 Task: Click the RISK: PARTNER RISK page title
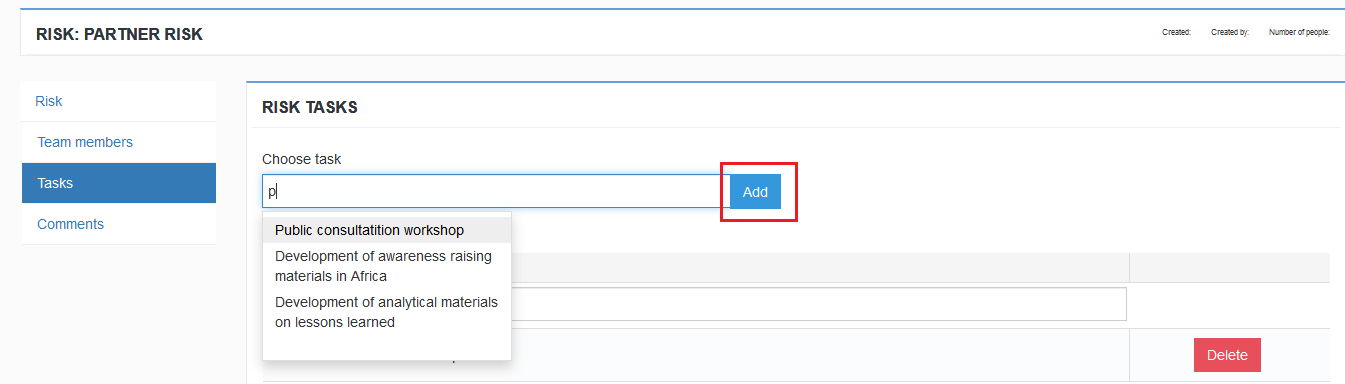point(119,35)
